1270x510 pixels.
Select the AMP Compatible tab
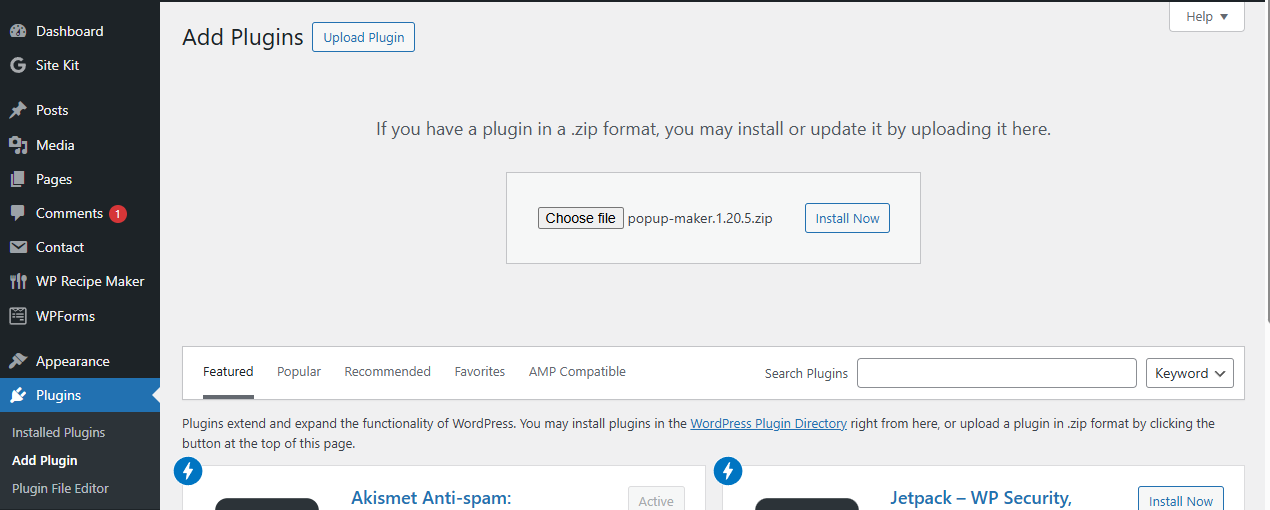coord(577,371)
